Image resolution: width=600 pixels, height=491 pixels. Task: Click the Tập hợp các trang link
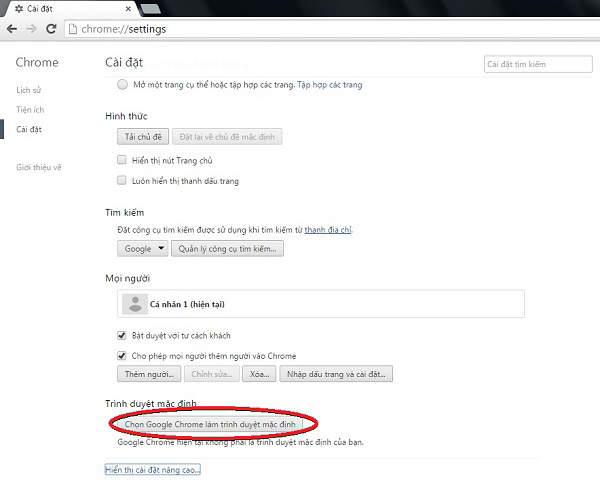329,85
